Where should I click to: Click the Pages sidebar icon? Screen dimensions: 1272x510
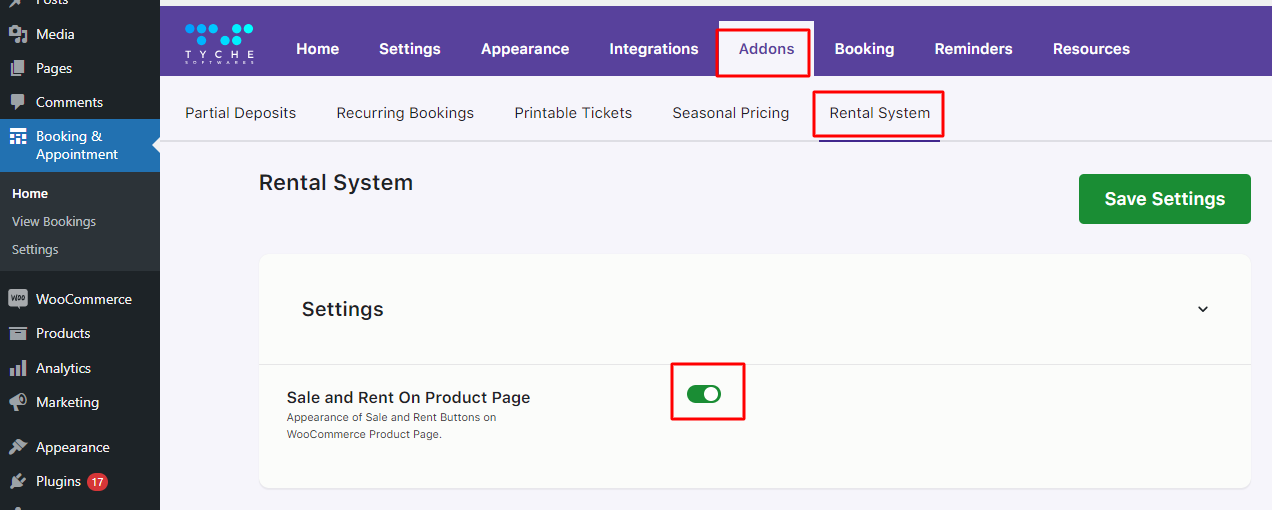point(17,68)
